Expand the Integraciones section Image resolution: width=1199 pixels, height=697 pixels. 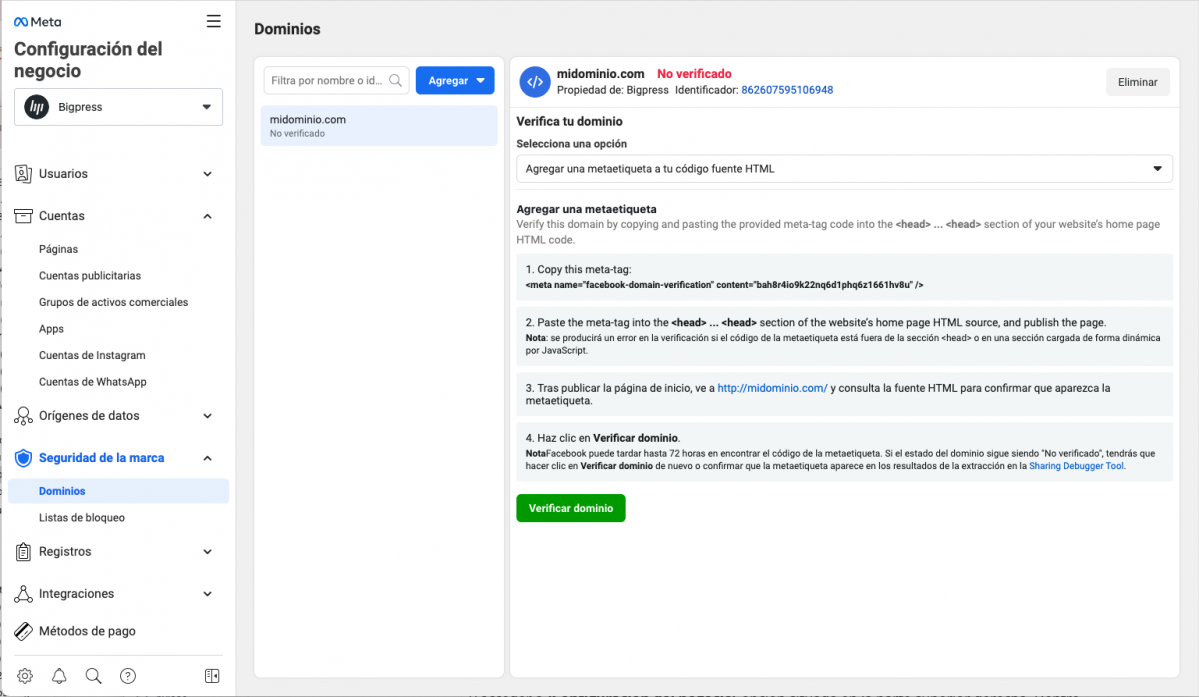click(207, 594)
